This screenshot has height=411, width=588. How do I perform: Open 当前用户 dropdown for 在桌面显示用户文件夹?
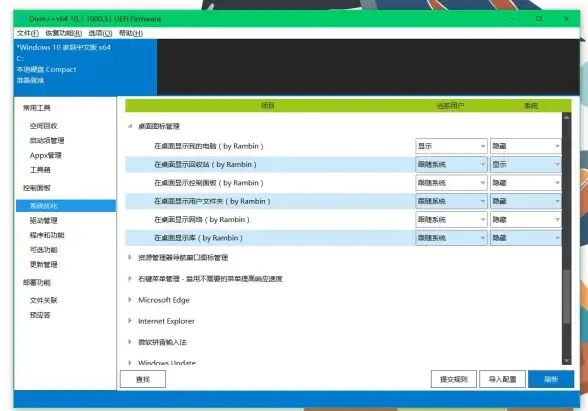tap(451, 201)
